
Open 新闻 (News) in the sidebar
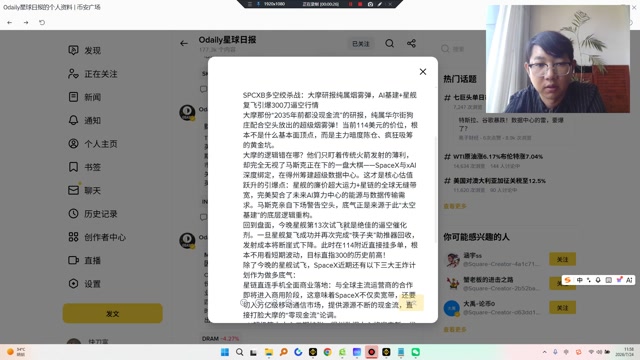point(84,97)
